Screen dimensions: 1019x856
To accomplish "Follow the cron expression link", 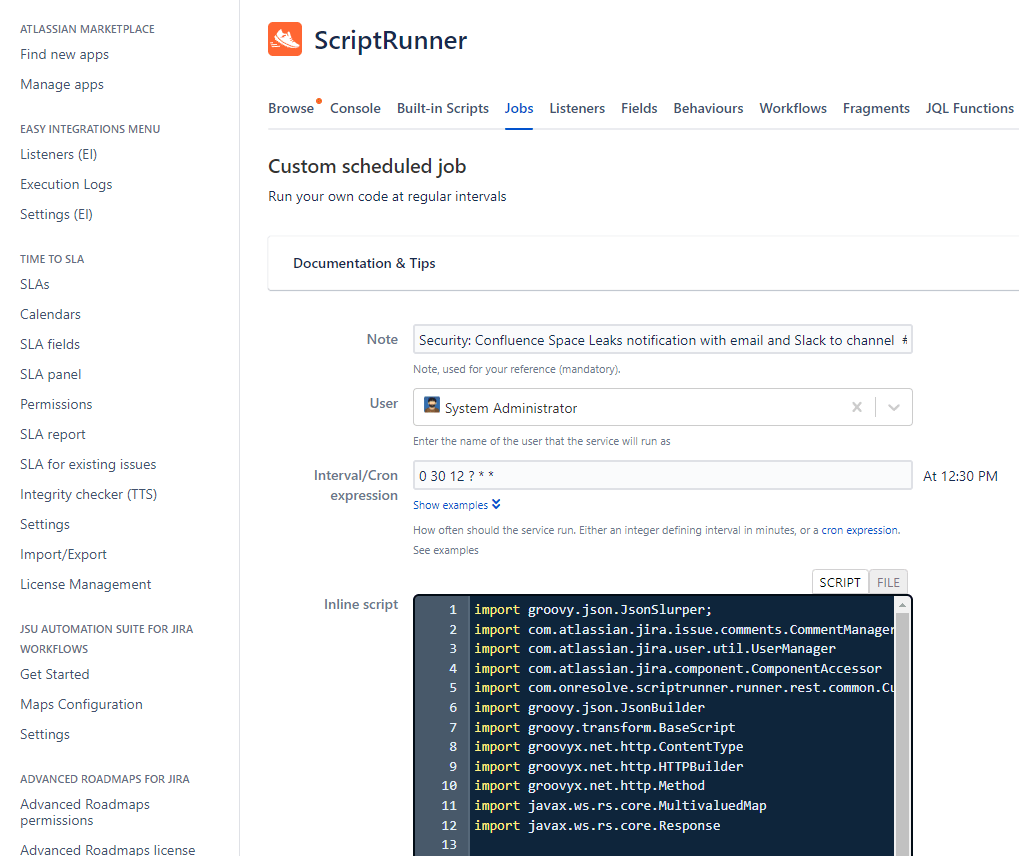I will point(859,530).
